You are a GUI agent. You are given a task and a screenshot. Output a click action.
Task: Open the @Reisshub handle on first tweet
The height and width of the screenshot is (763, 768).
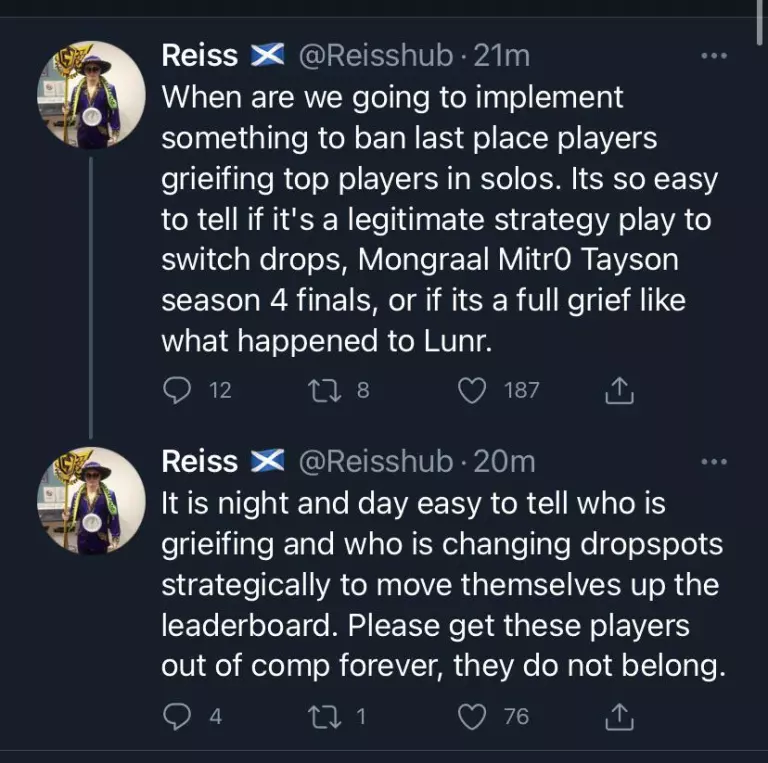point(376,55)
